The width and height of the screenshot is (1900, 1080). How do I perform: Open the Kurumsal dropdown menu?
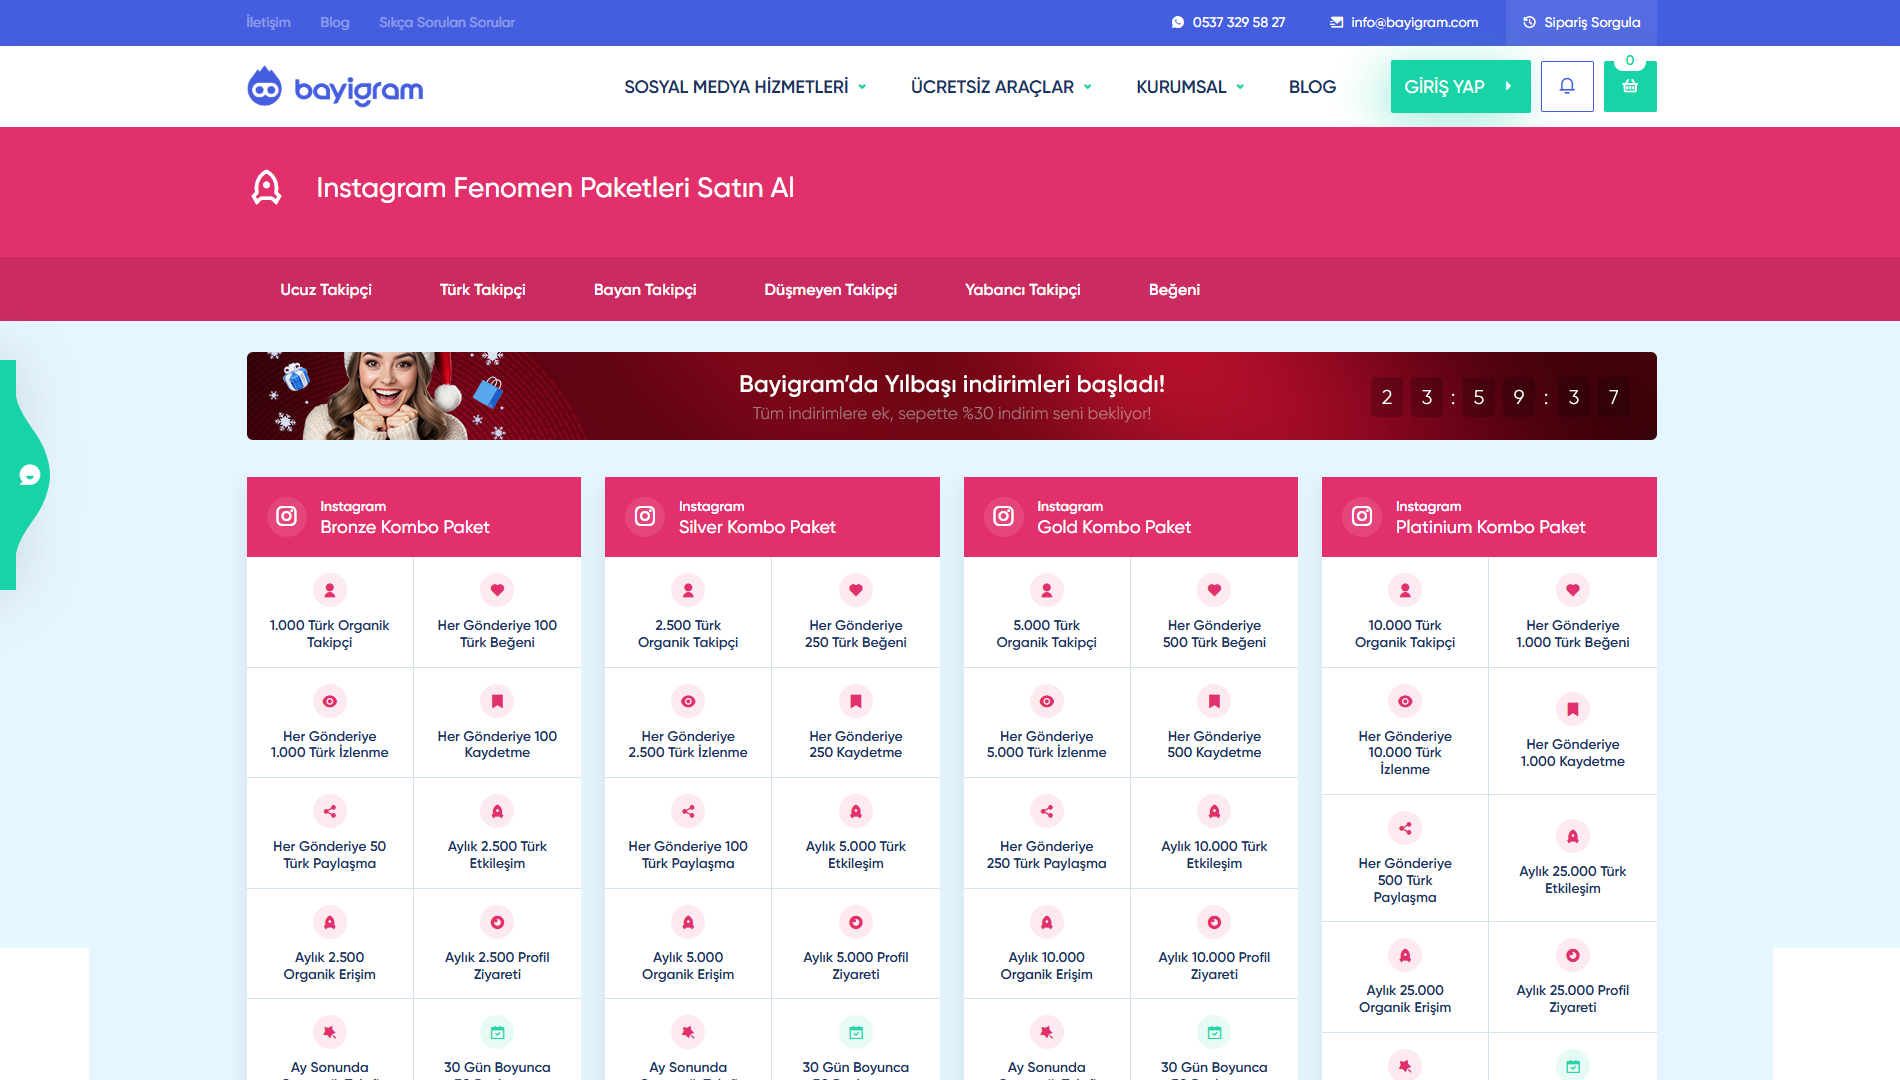coord(1189,87)
